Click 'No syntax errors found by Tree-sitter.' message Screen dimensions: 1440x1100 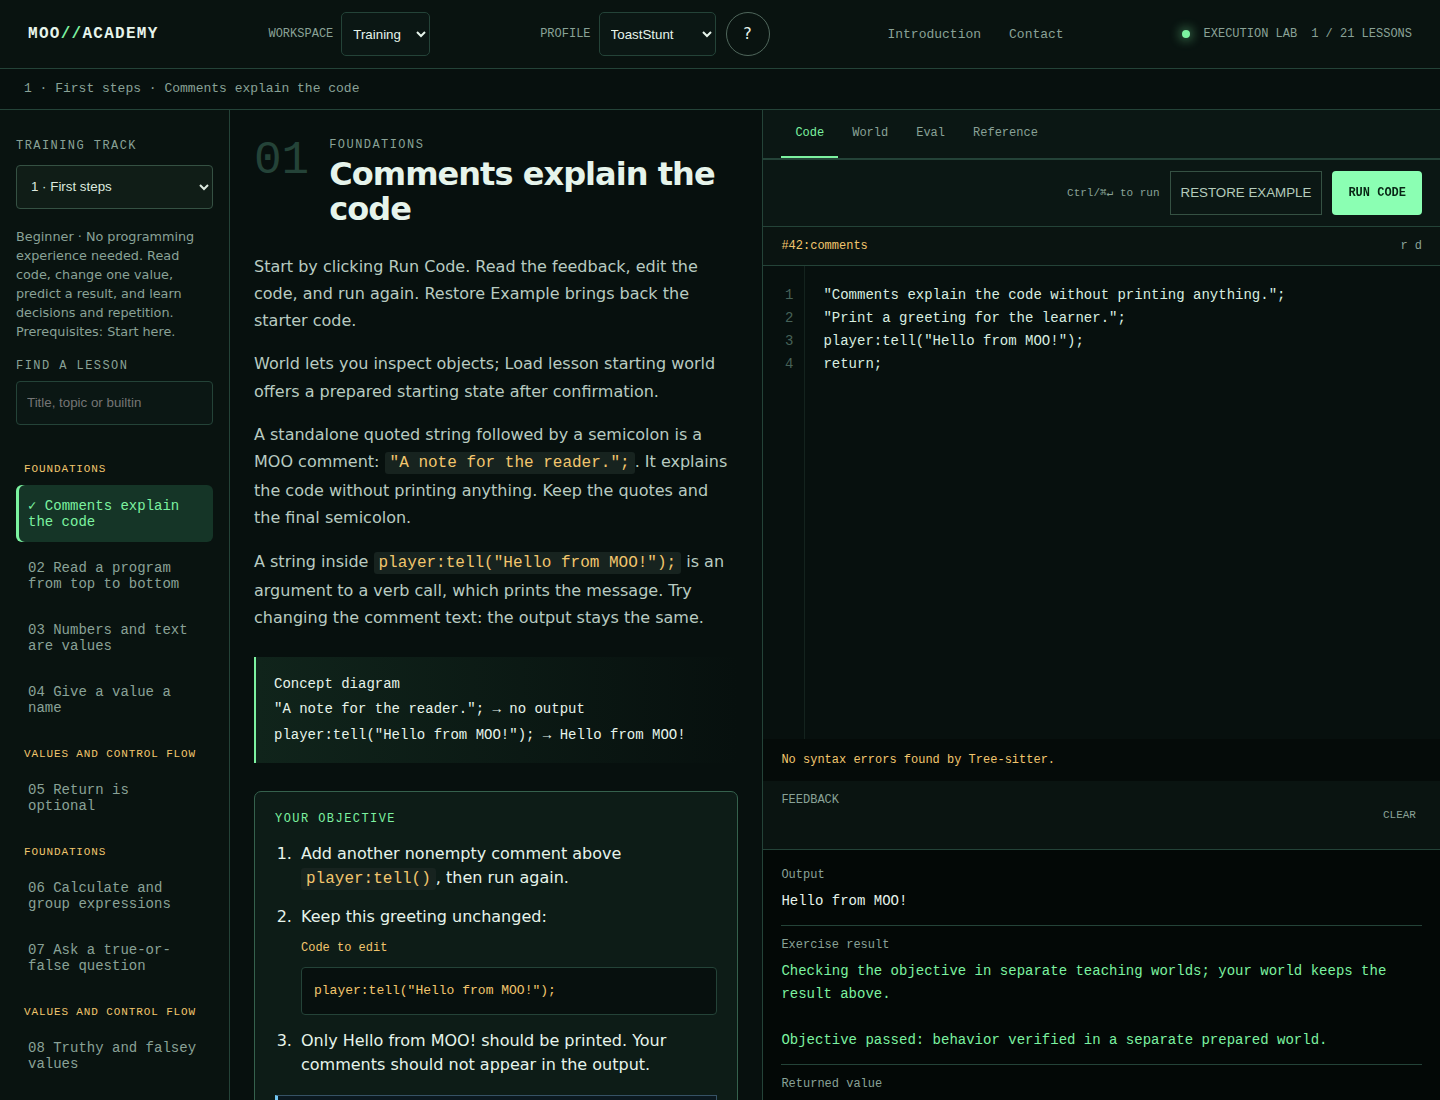pyautogui.click(x=917, y=760)
